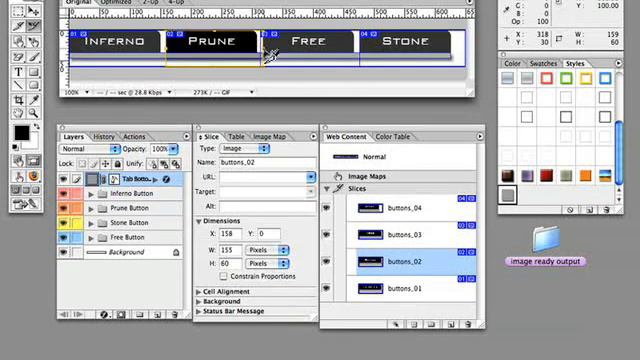Viewport: 640px width, 360px height.
Task: Expand the Free Button layer set
Action: (91, 238)
